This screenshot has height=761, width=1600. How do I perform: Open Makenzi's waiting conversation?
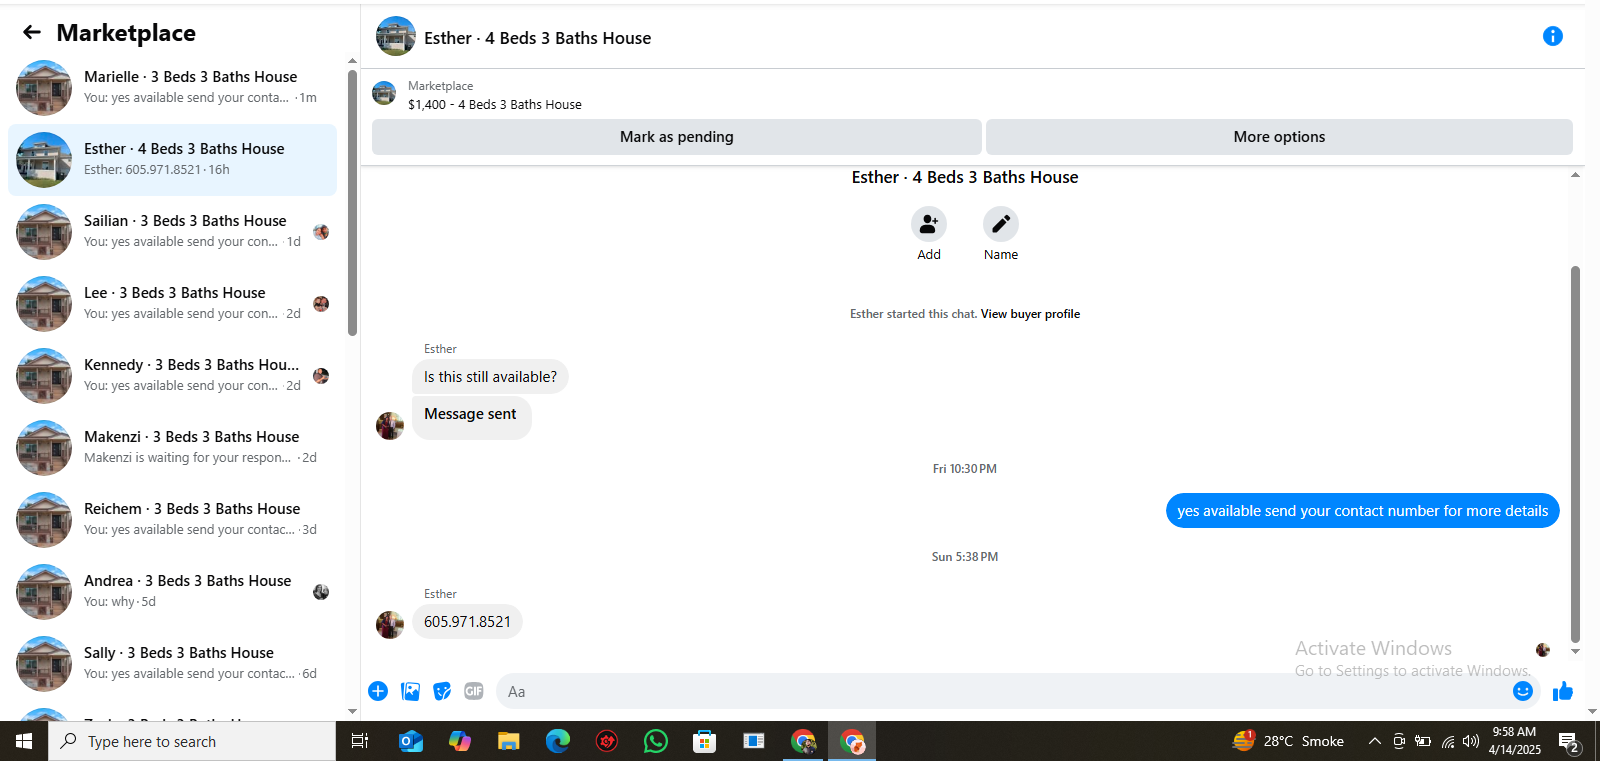(x=172, y=448)
